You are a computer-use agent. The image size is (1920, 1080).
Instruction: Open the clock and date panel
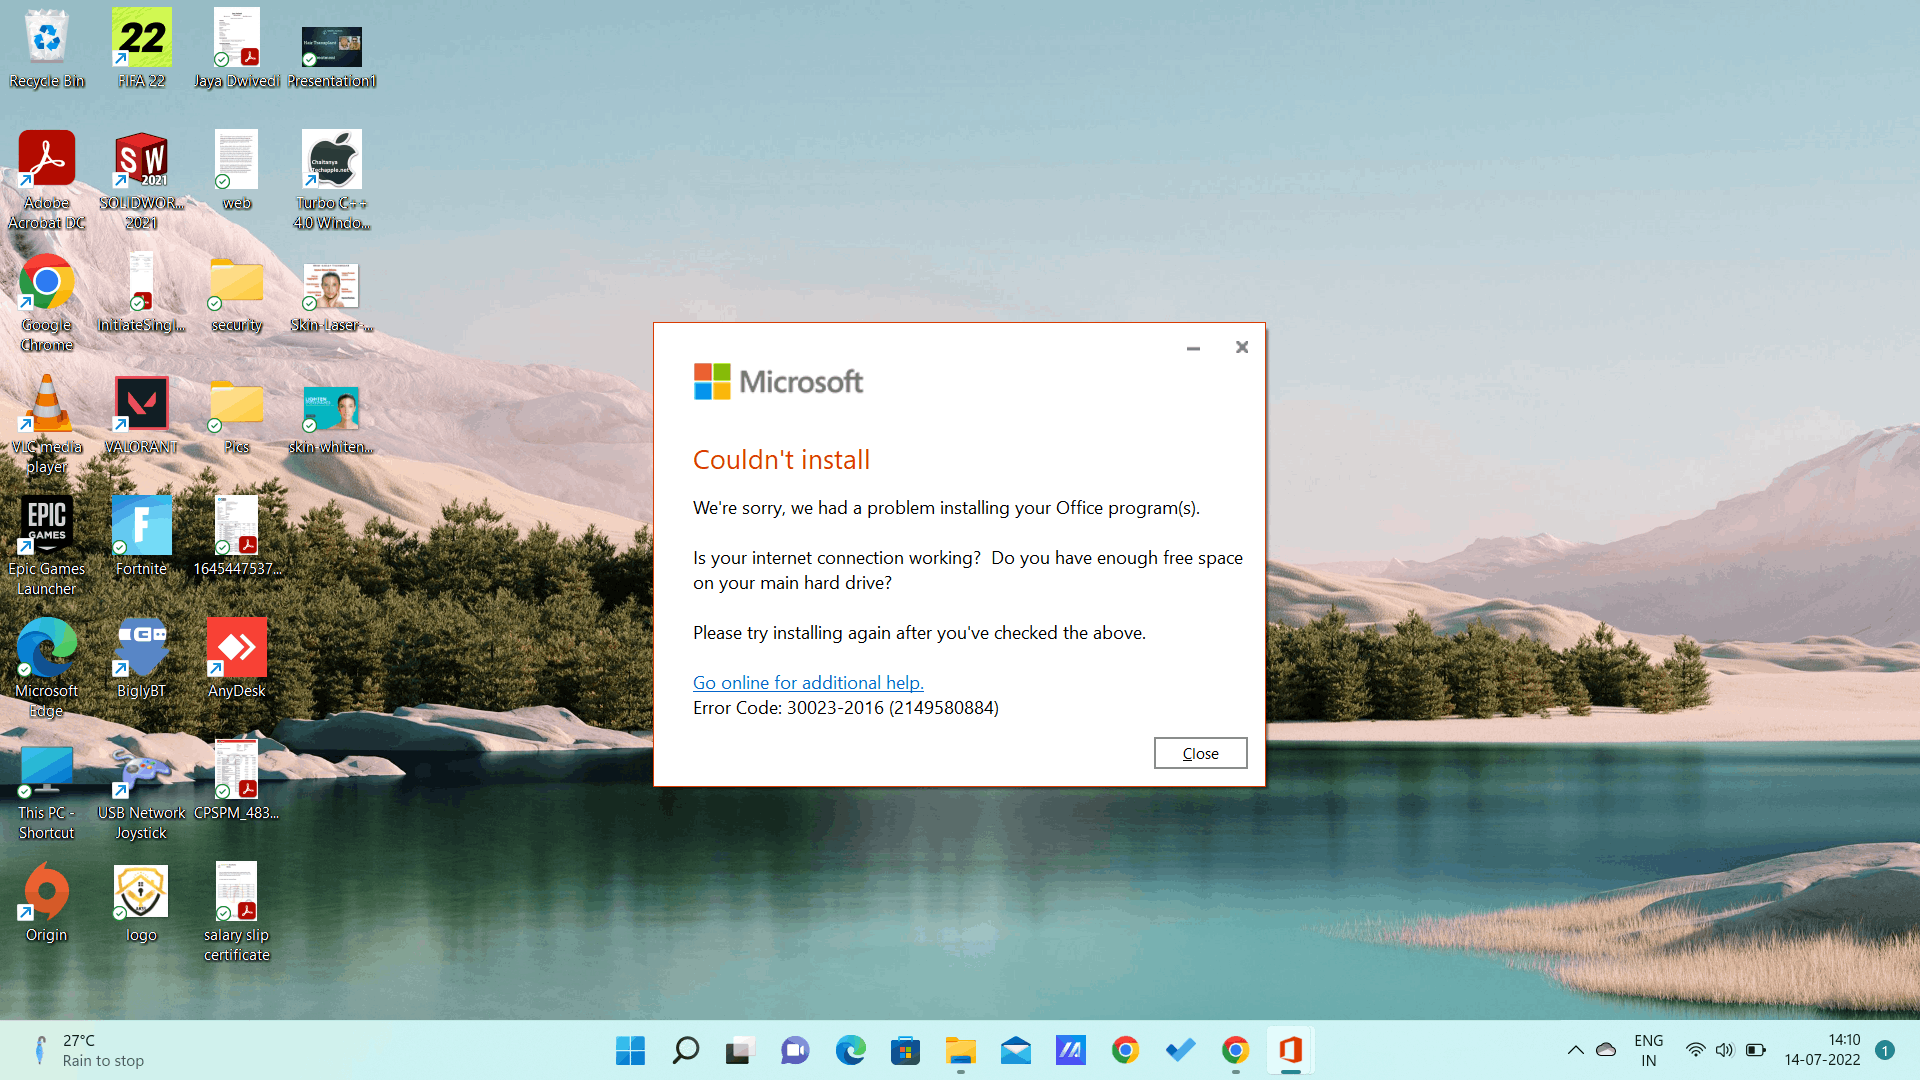(x=1822, y=1050)
